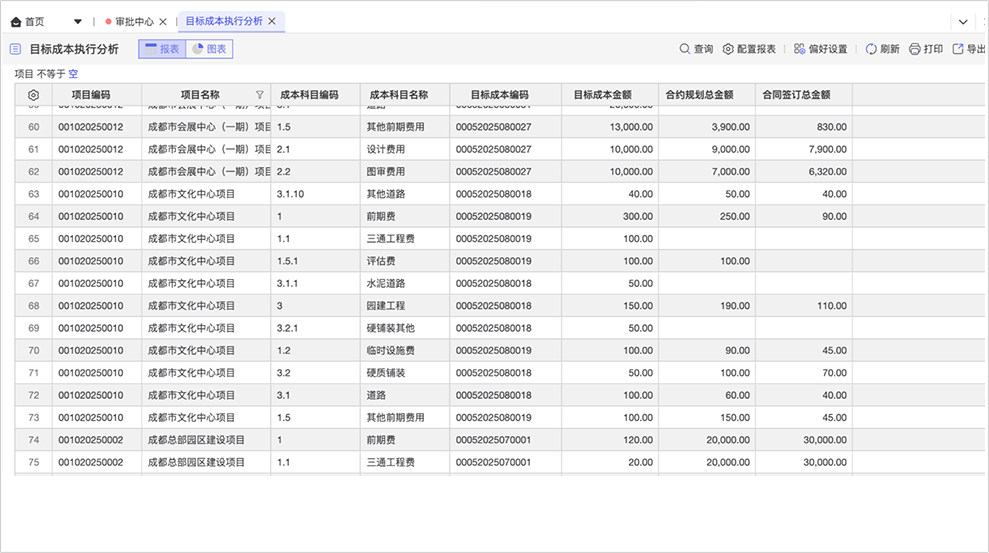Open the table column settings gear icon
Image resolution: width=989 pixels, height=553 pixels.
[33, 95]
